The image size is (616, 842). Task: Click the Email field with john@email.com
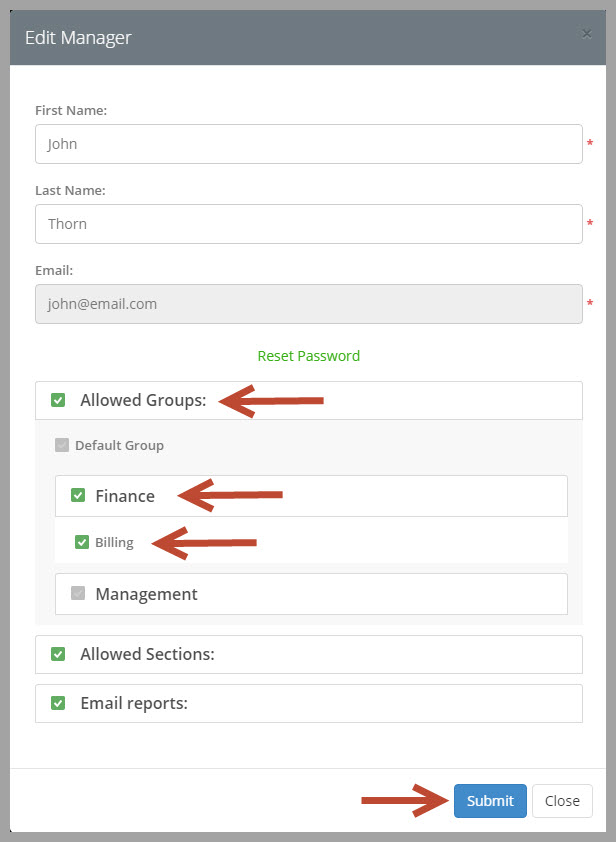(x=309, y=304)
